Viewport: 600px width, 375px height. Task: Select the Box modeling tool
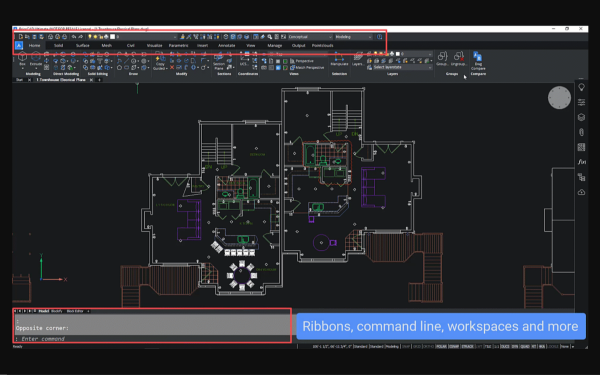22,59
